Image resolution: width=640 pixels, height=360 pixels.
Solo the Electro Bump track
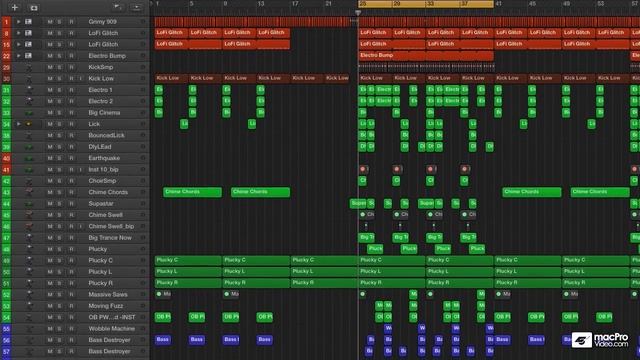pos(60,56)
